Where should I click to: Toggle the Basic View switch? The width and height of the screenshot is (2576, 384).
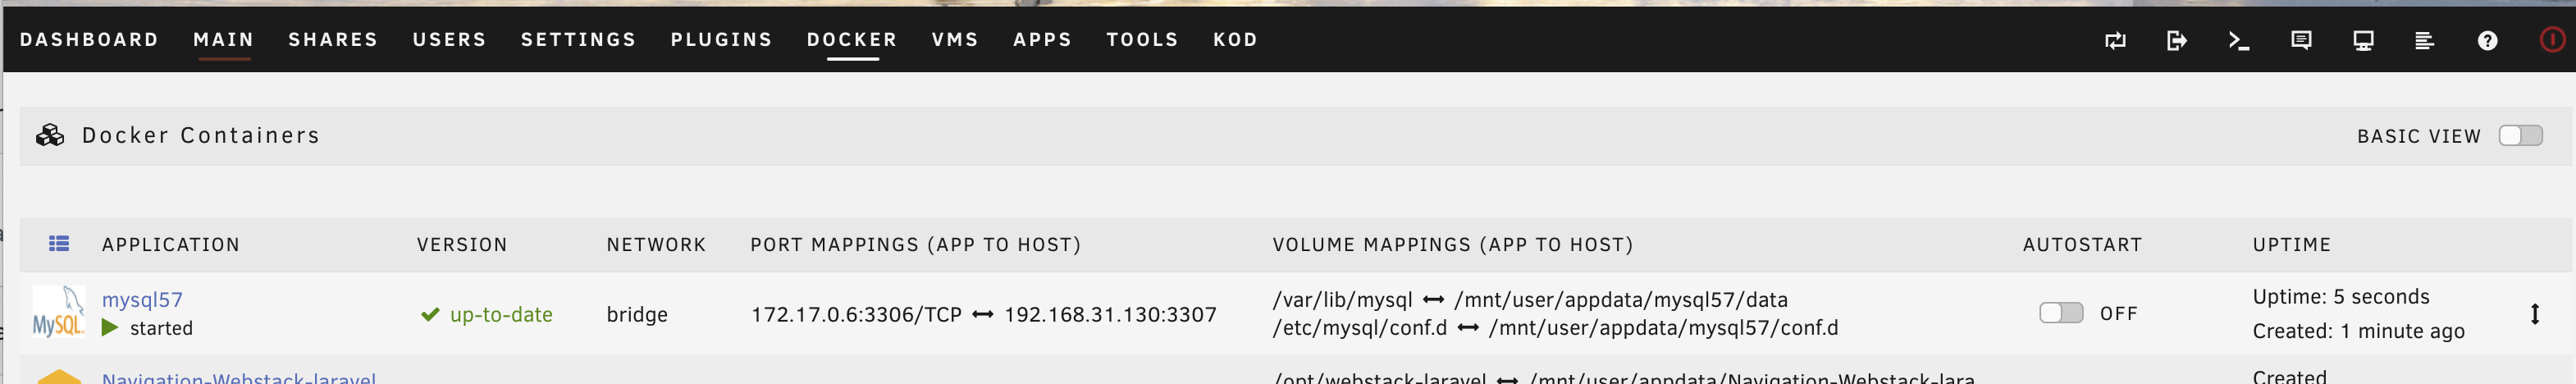(x=2519, y=136)
